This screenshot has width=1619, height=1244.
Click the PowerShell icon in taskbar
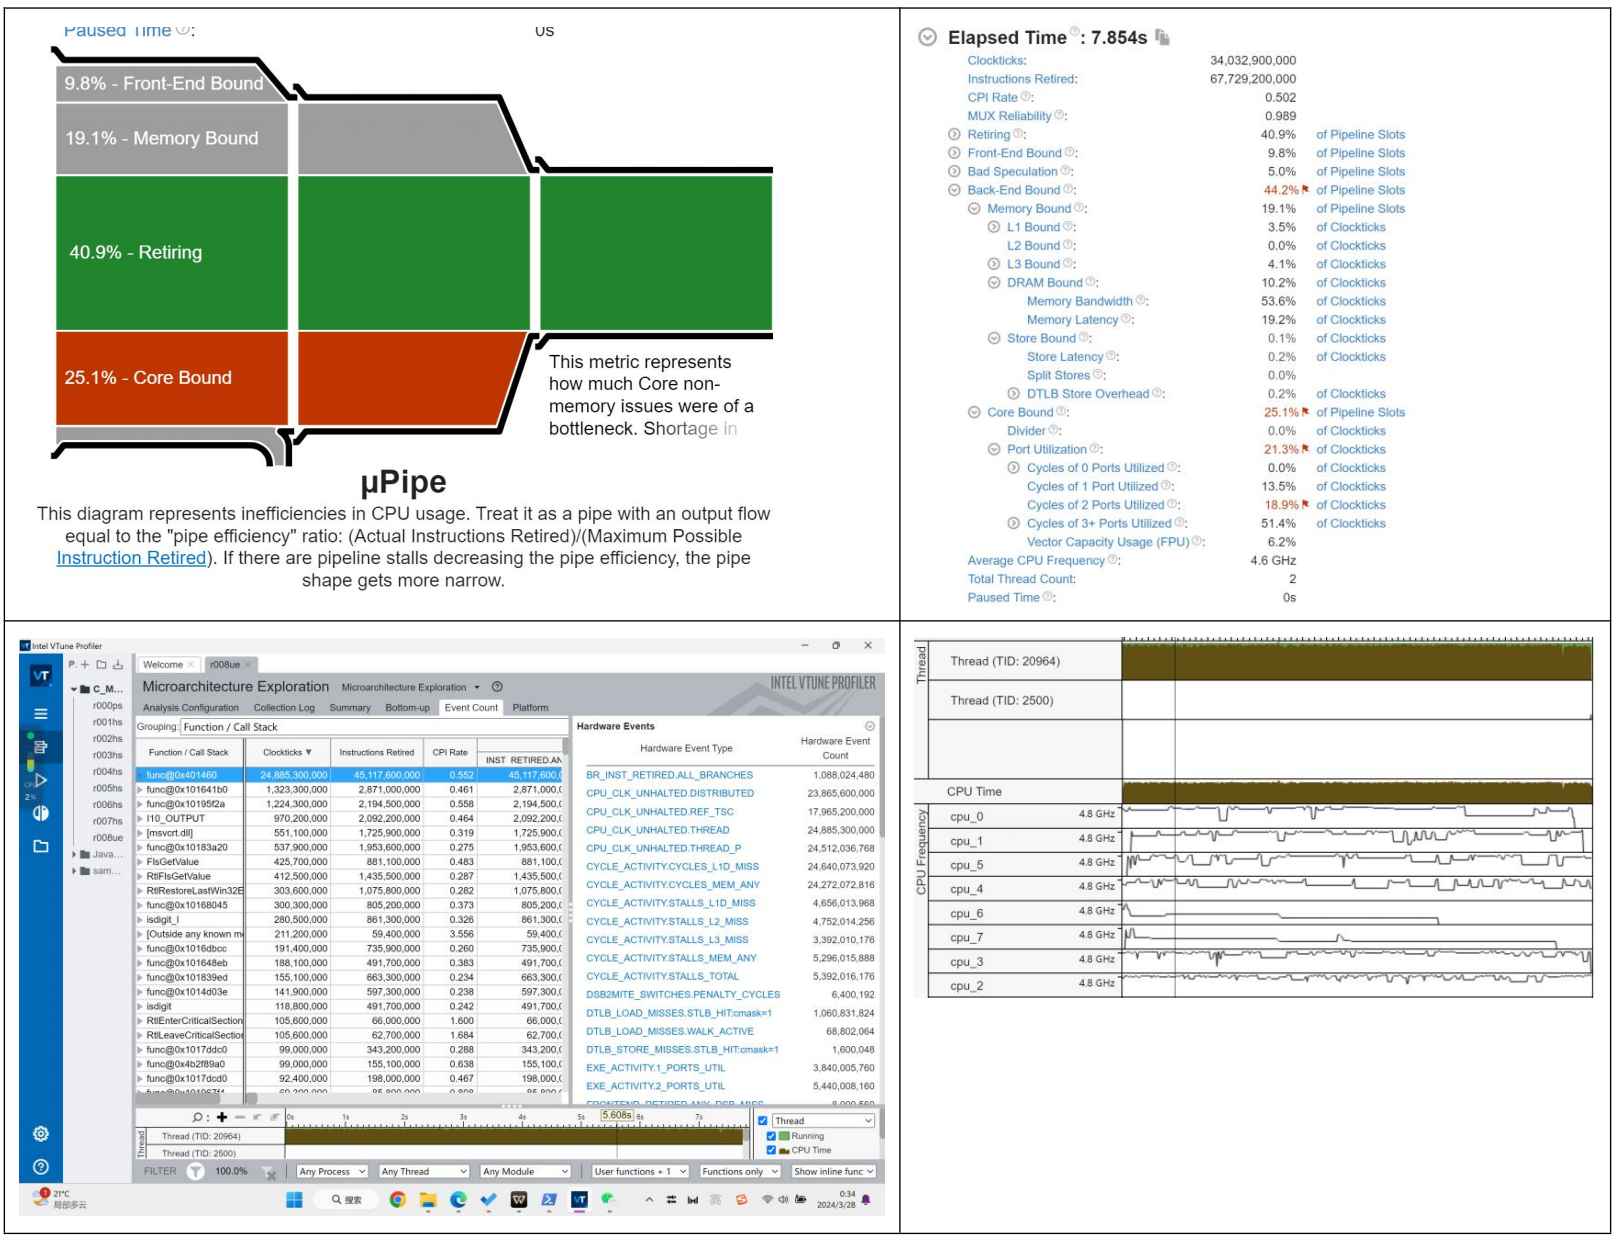point(549,1200)
